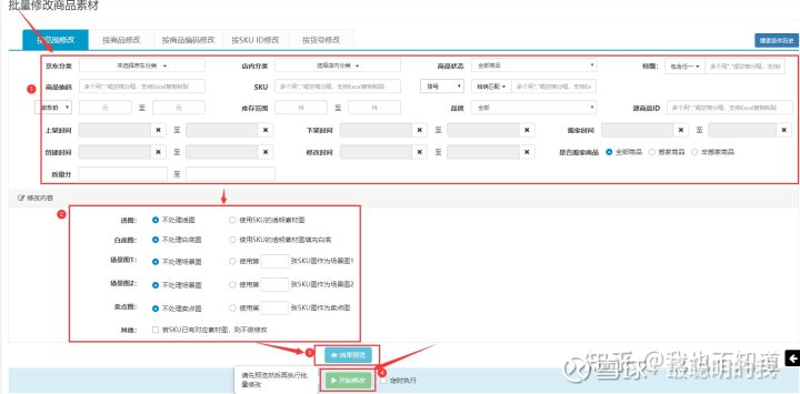Open the 货号 type dropdown

click(442, 86)
